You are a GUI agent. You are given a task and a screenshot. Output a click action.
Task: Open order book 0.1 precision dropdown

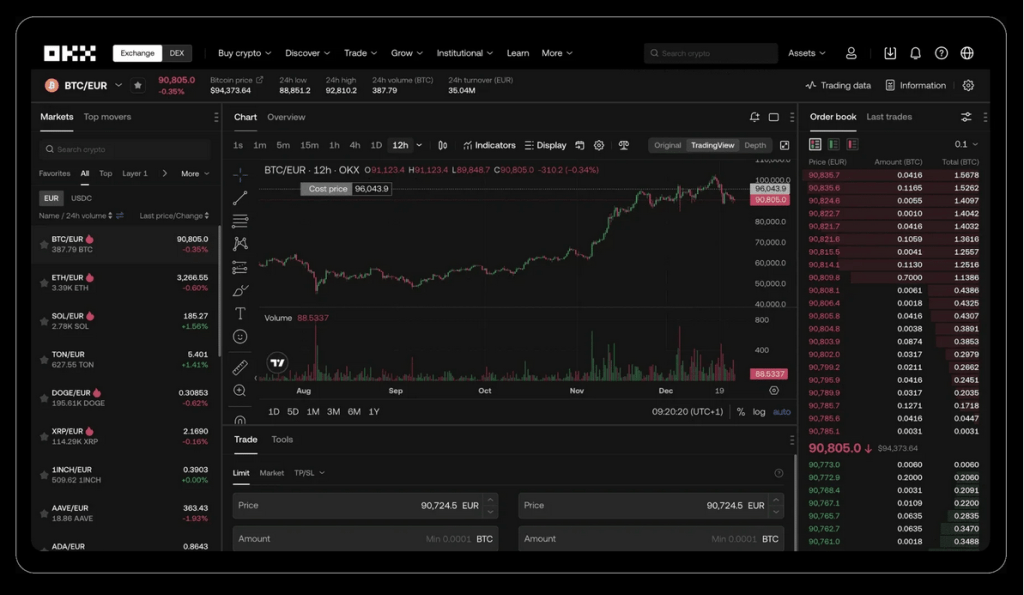pos(966,144)
